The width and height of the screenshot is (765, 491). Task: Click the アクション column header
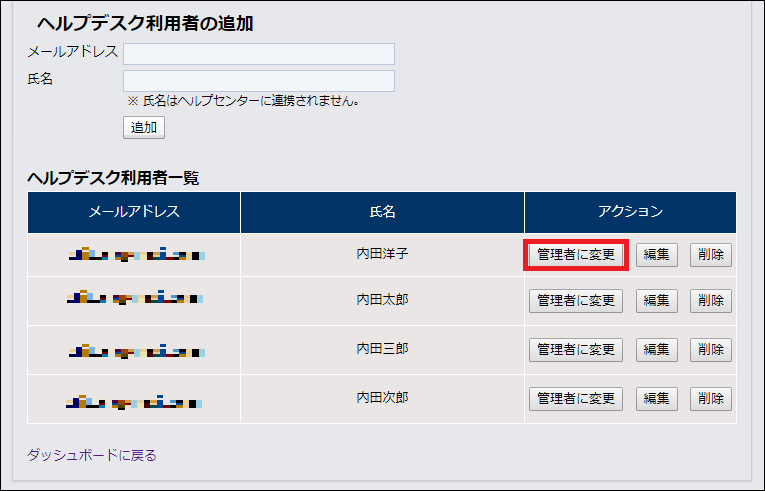coord(630,212)
